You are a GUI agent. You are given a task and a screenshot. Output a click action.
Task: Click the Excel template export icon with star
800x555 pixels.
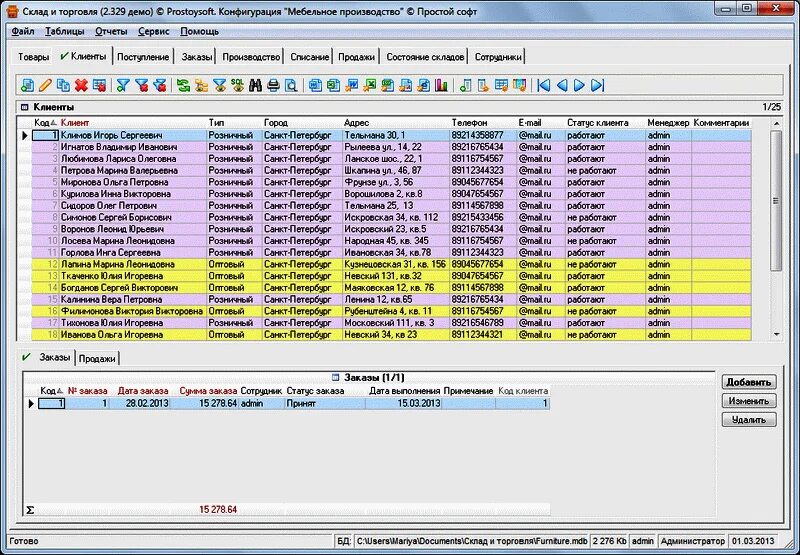pos(369,85)
